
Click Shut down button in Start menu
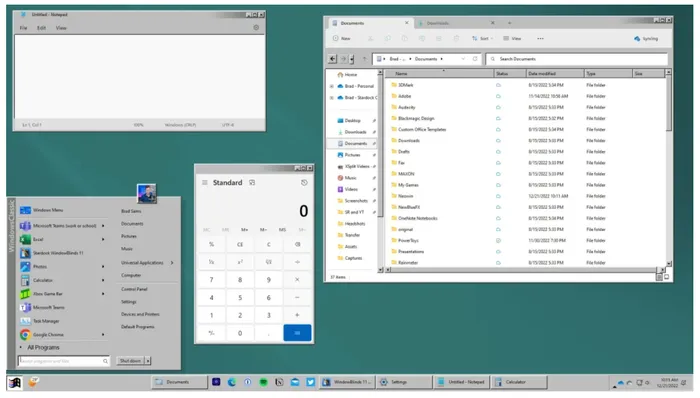tap(130, 361)
